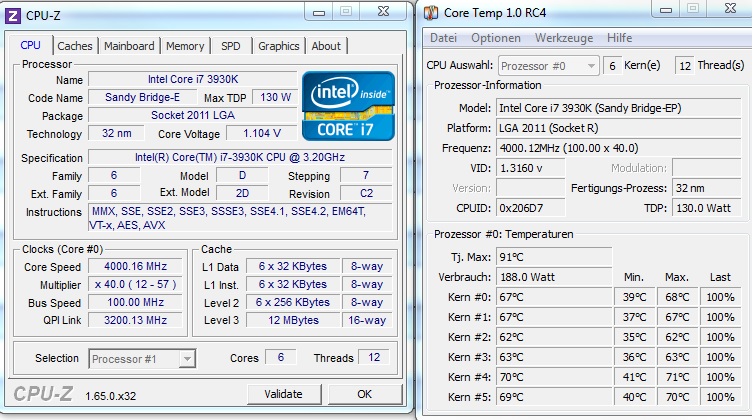Open the About tab
The width and height of the screenshot is (753, 420).
(326, 46)
